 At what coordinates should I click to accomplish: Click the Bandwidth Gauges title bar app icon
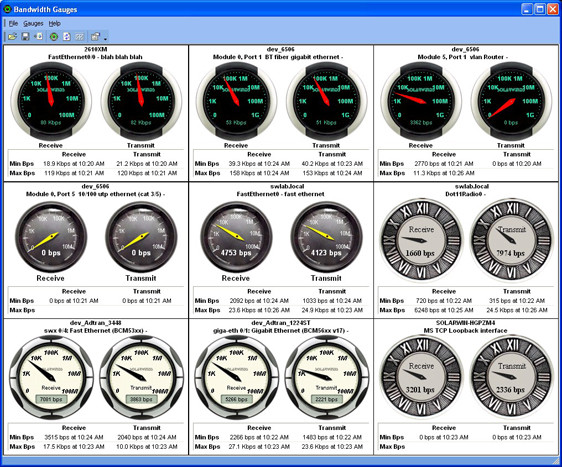[7, 9]
